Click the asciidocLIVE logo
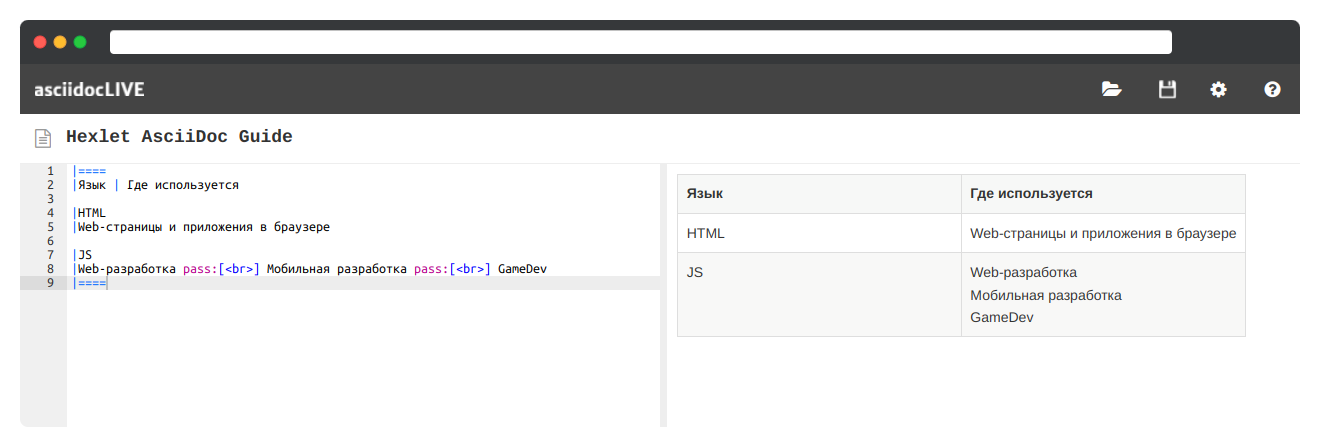 (x=89, y=89)
